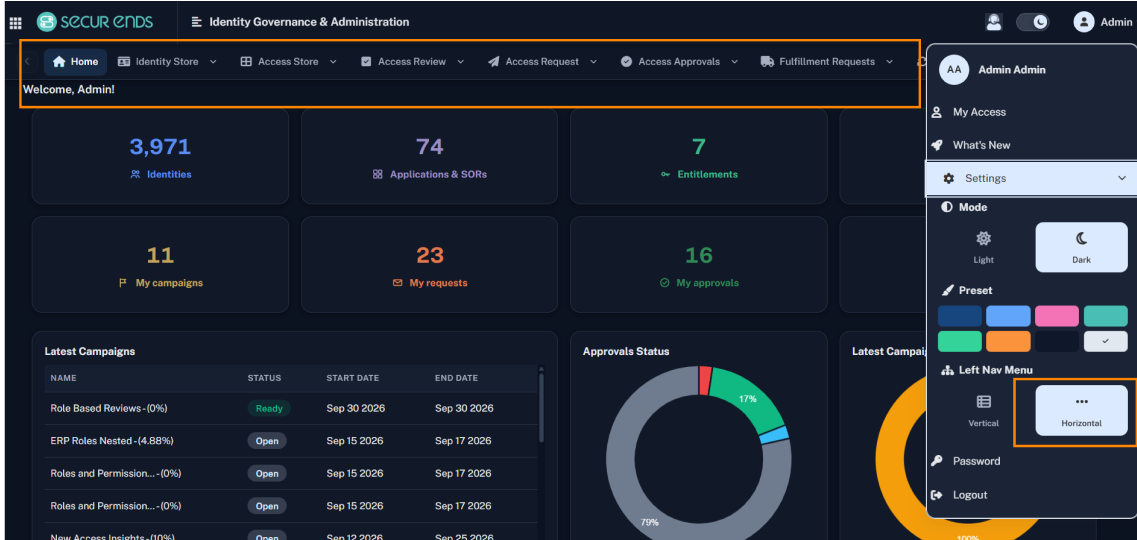This screenshot has width=1137, height=540.
Task: Click the SecurEnds logo
Action: pyautogui.click(x=95, y=22)
